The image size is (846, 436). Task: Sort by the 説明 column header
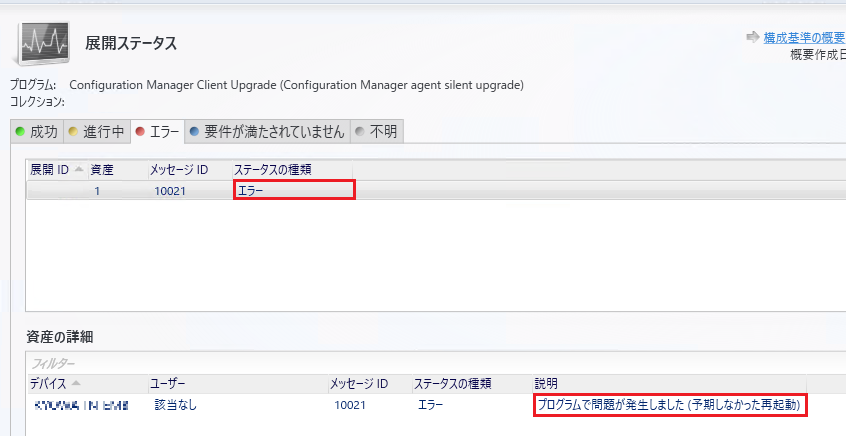[669, 384]
